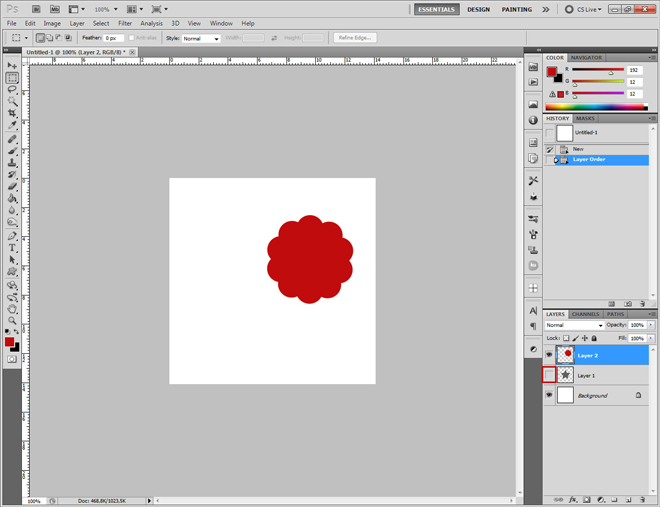Screen dimensions: 660x507
Task: Select the Crop tool
Action: pos(12,113)
